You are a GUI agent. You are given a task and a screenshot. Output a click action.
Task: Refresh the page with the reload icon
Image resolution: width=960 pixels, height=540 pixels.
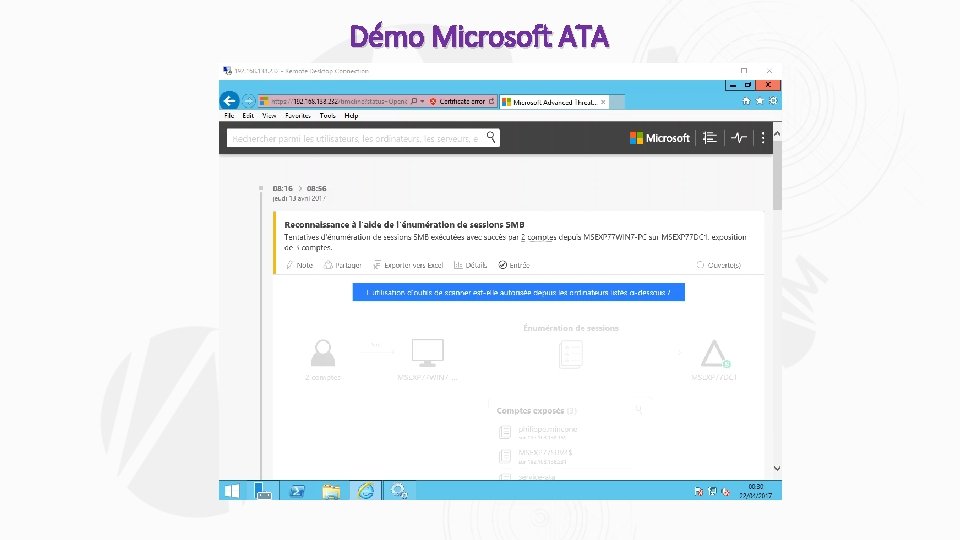pyautogui.click(x=491, y=101)
